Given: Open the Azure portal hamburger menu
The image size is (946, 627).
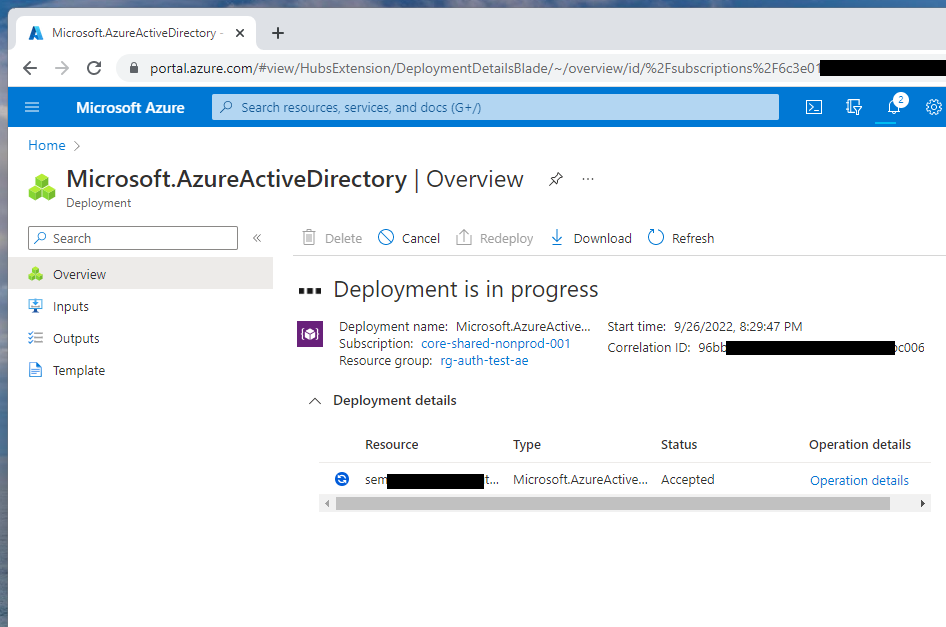Looking at the screenshot, I should point(32,107).
